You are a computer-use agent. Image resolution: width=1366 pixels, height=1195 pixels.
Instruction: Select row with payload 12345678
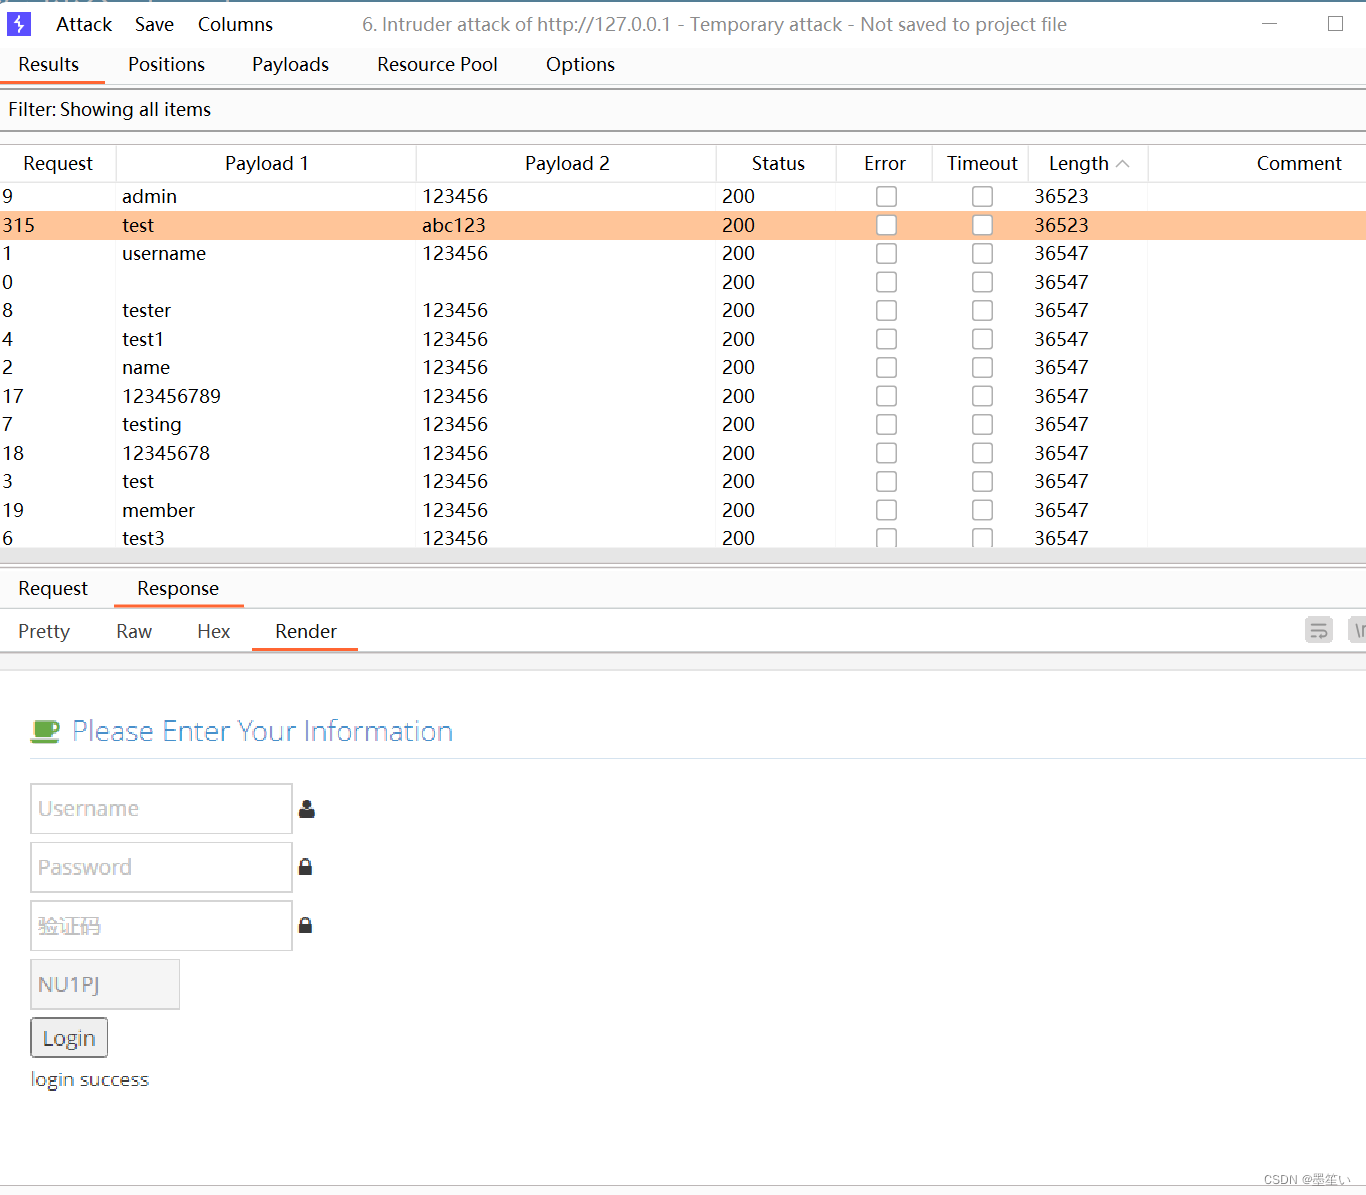[x=683, y=453]
